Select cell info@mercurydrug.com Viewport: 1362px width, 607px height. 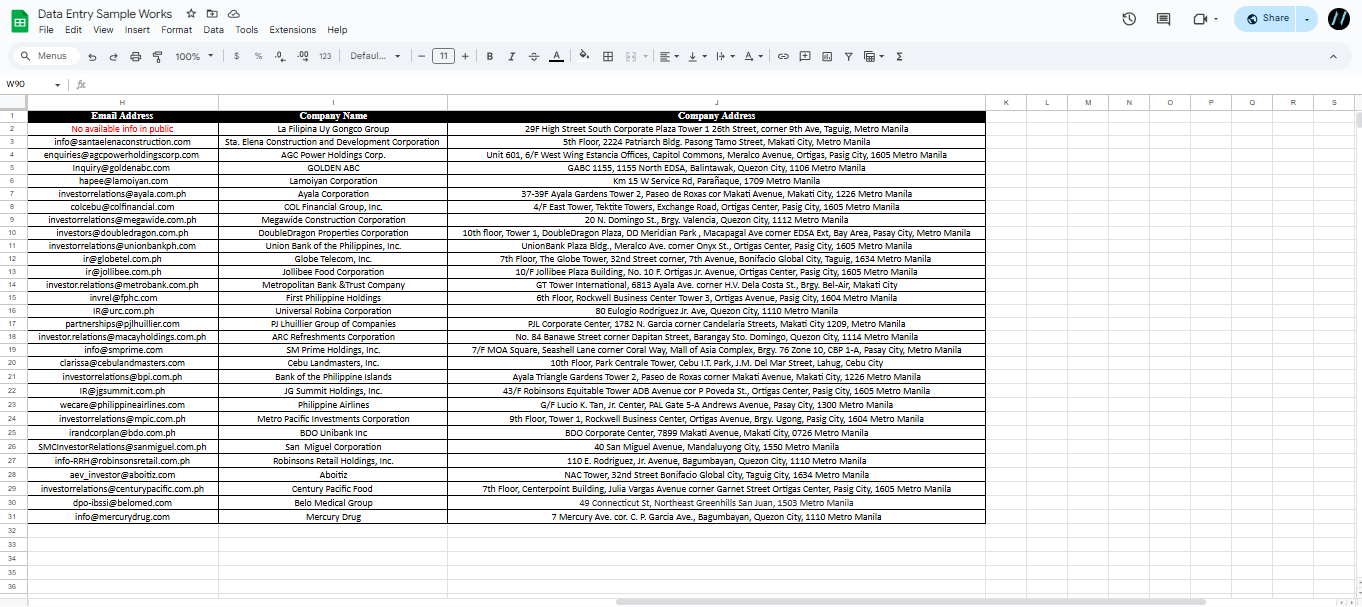pos(122,517)
